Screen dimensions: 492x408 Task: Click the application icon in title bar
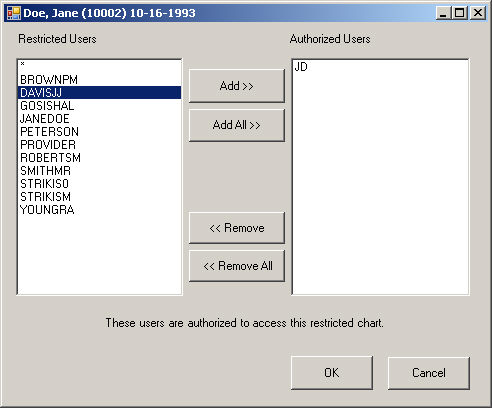(x=14, y=13)
